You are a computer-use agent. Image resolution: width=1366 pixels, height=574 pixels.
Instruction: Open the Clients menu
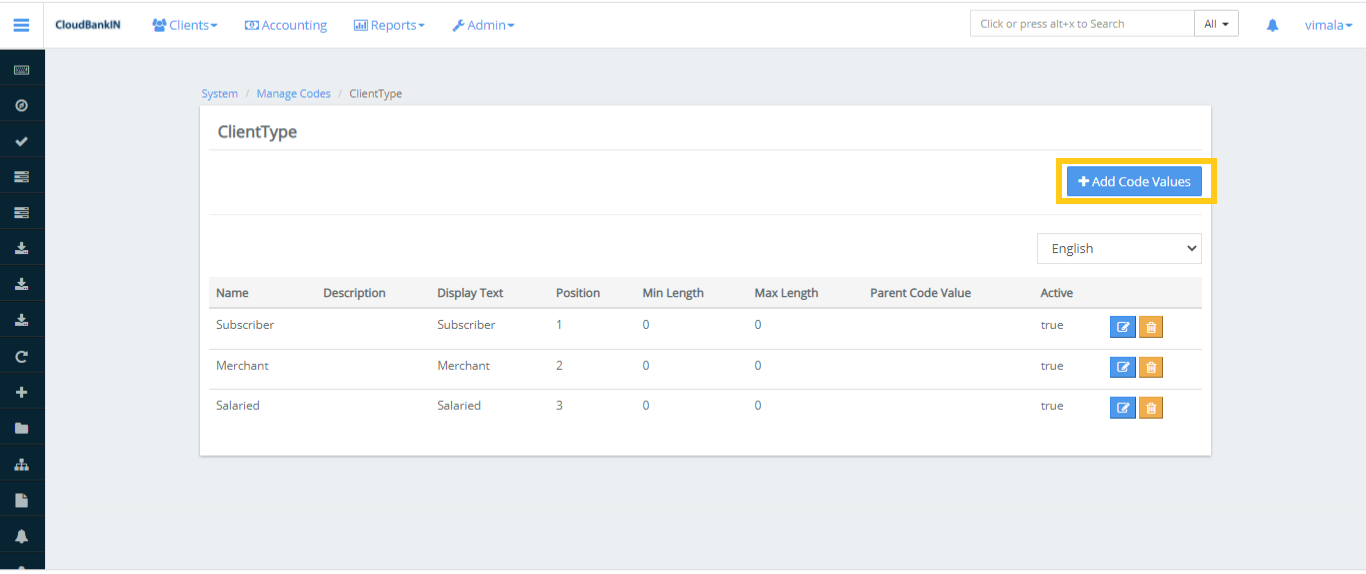[185, 25]
